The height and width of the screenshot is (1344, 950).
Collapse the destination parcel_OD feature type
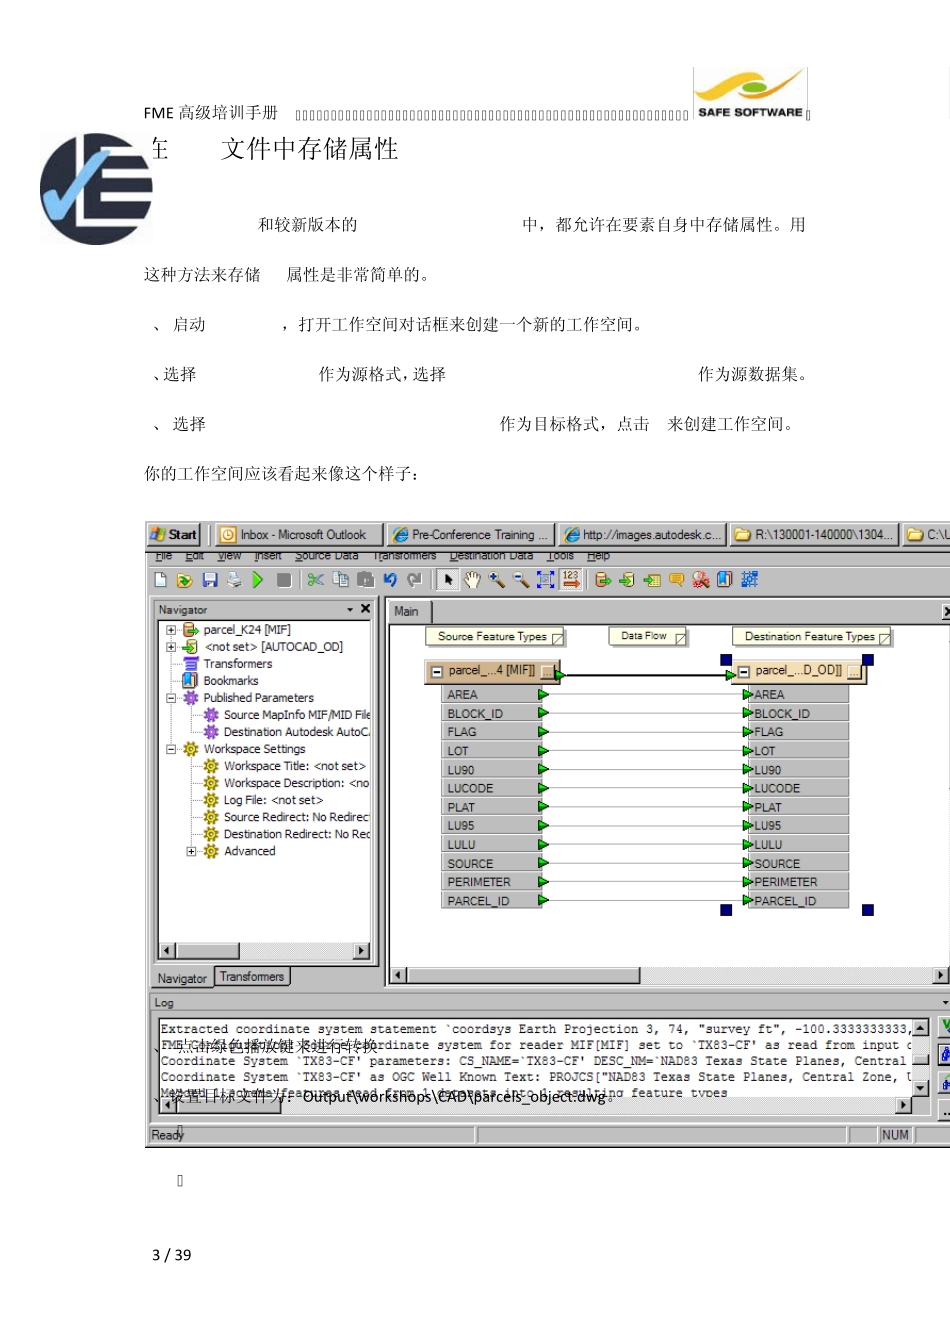[744, 672]
